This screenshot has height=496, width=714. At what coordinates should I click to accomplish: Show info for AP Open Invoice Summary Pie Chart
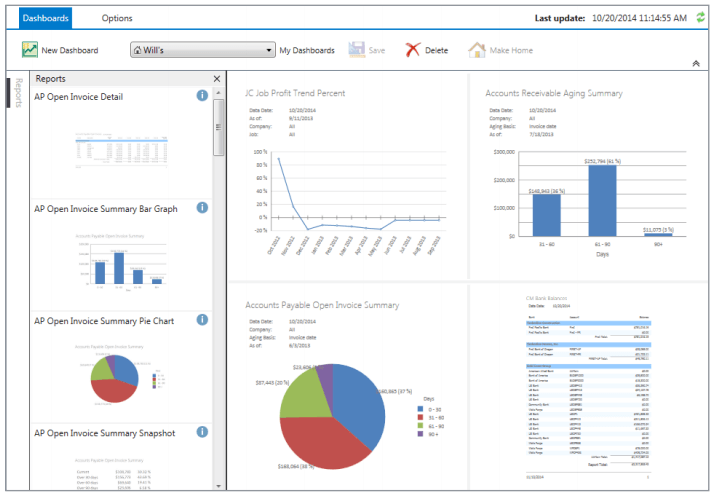point(202,320)
